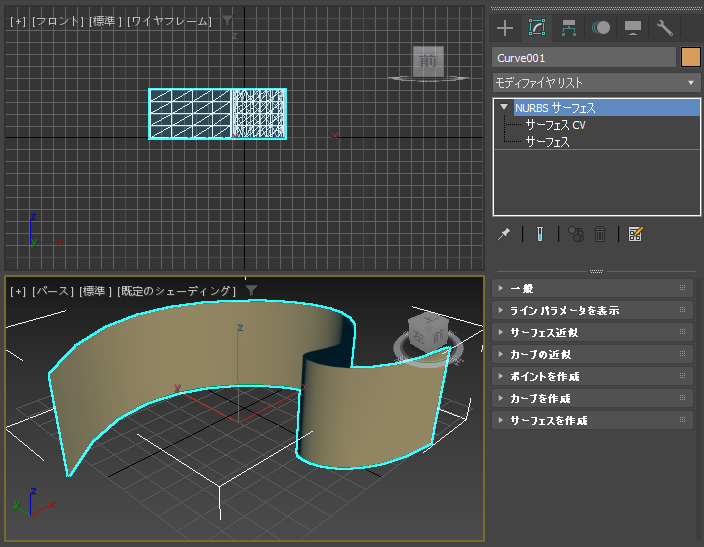Screen dimensions: 704x547
Task: Select サーフェス CV sub-object level
Action: click(555, 125)
